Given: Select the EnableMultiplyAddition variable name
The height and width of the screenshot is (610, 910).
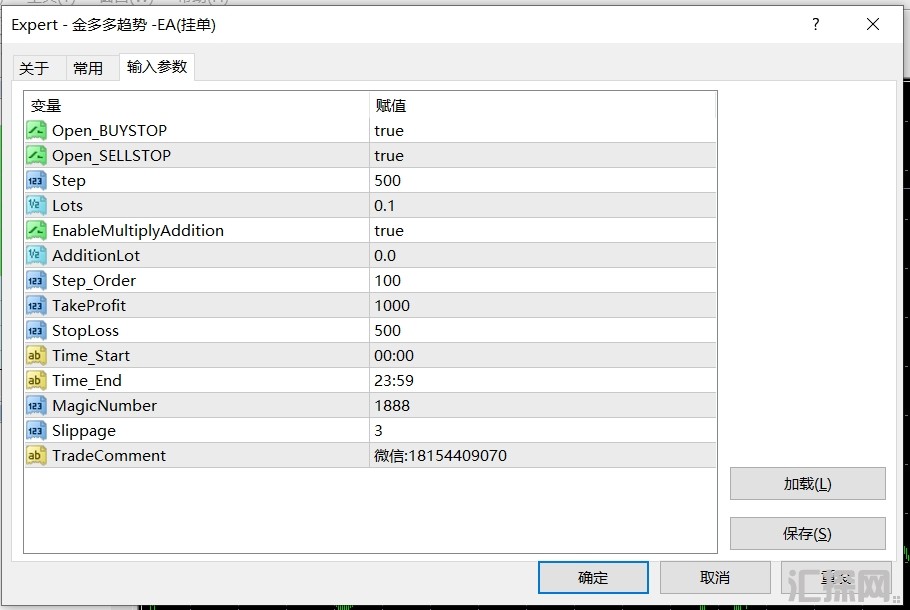Looking at the screenshot, I should coord(138,231).
